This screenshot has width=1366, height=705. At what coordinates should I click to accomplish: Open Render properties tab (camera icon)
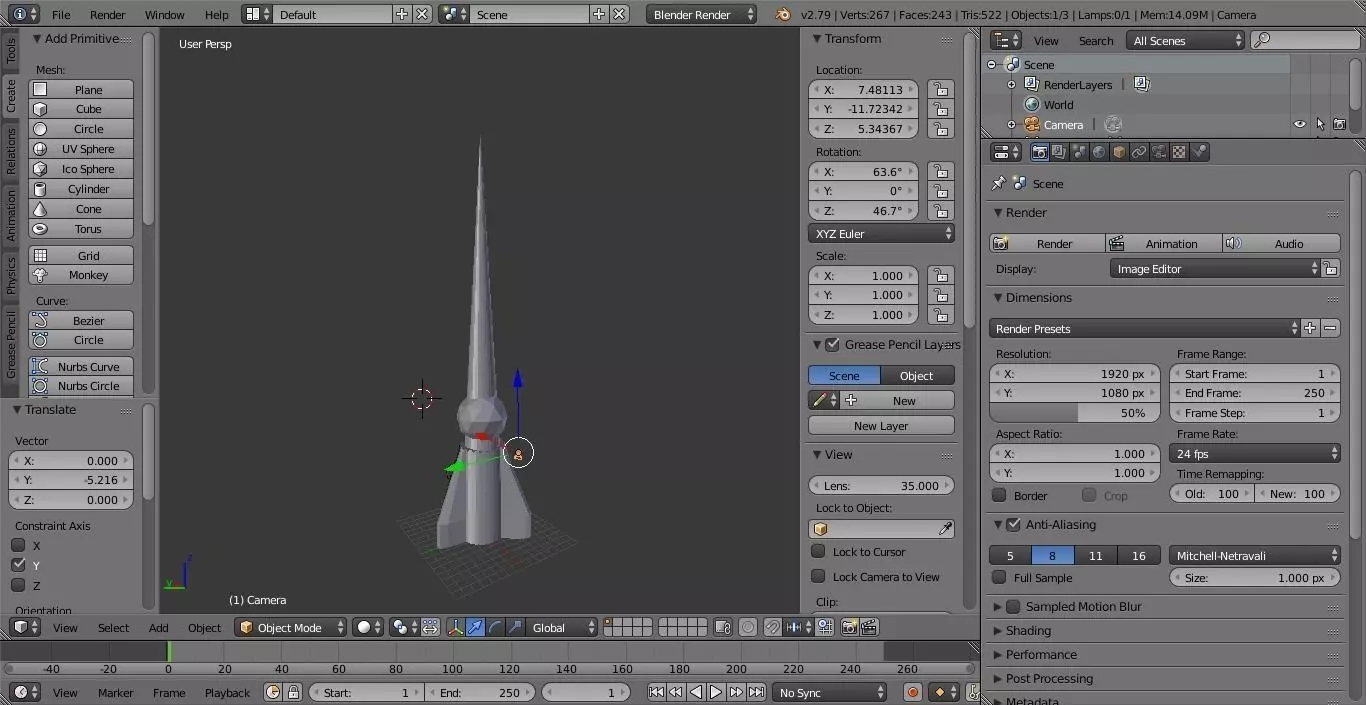click(1040, 152)
